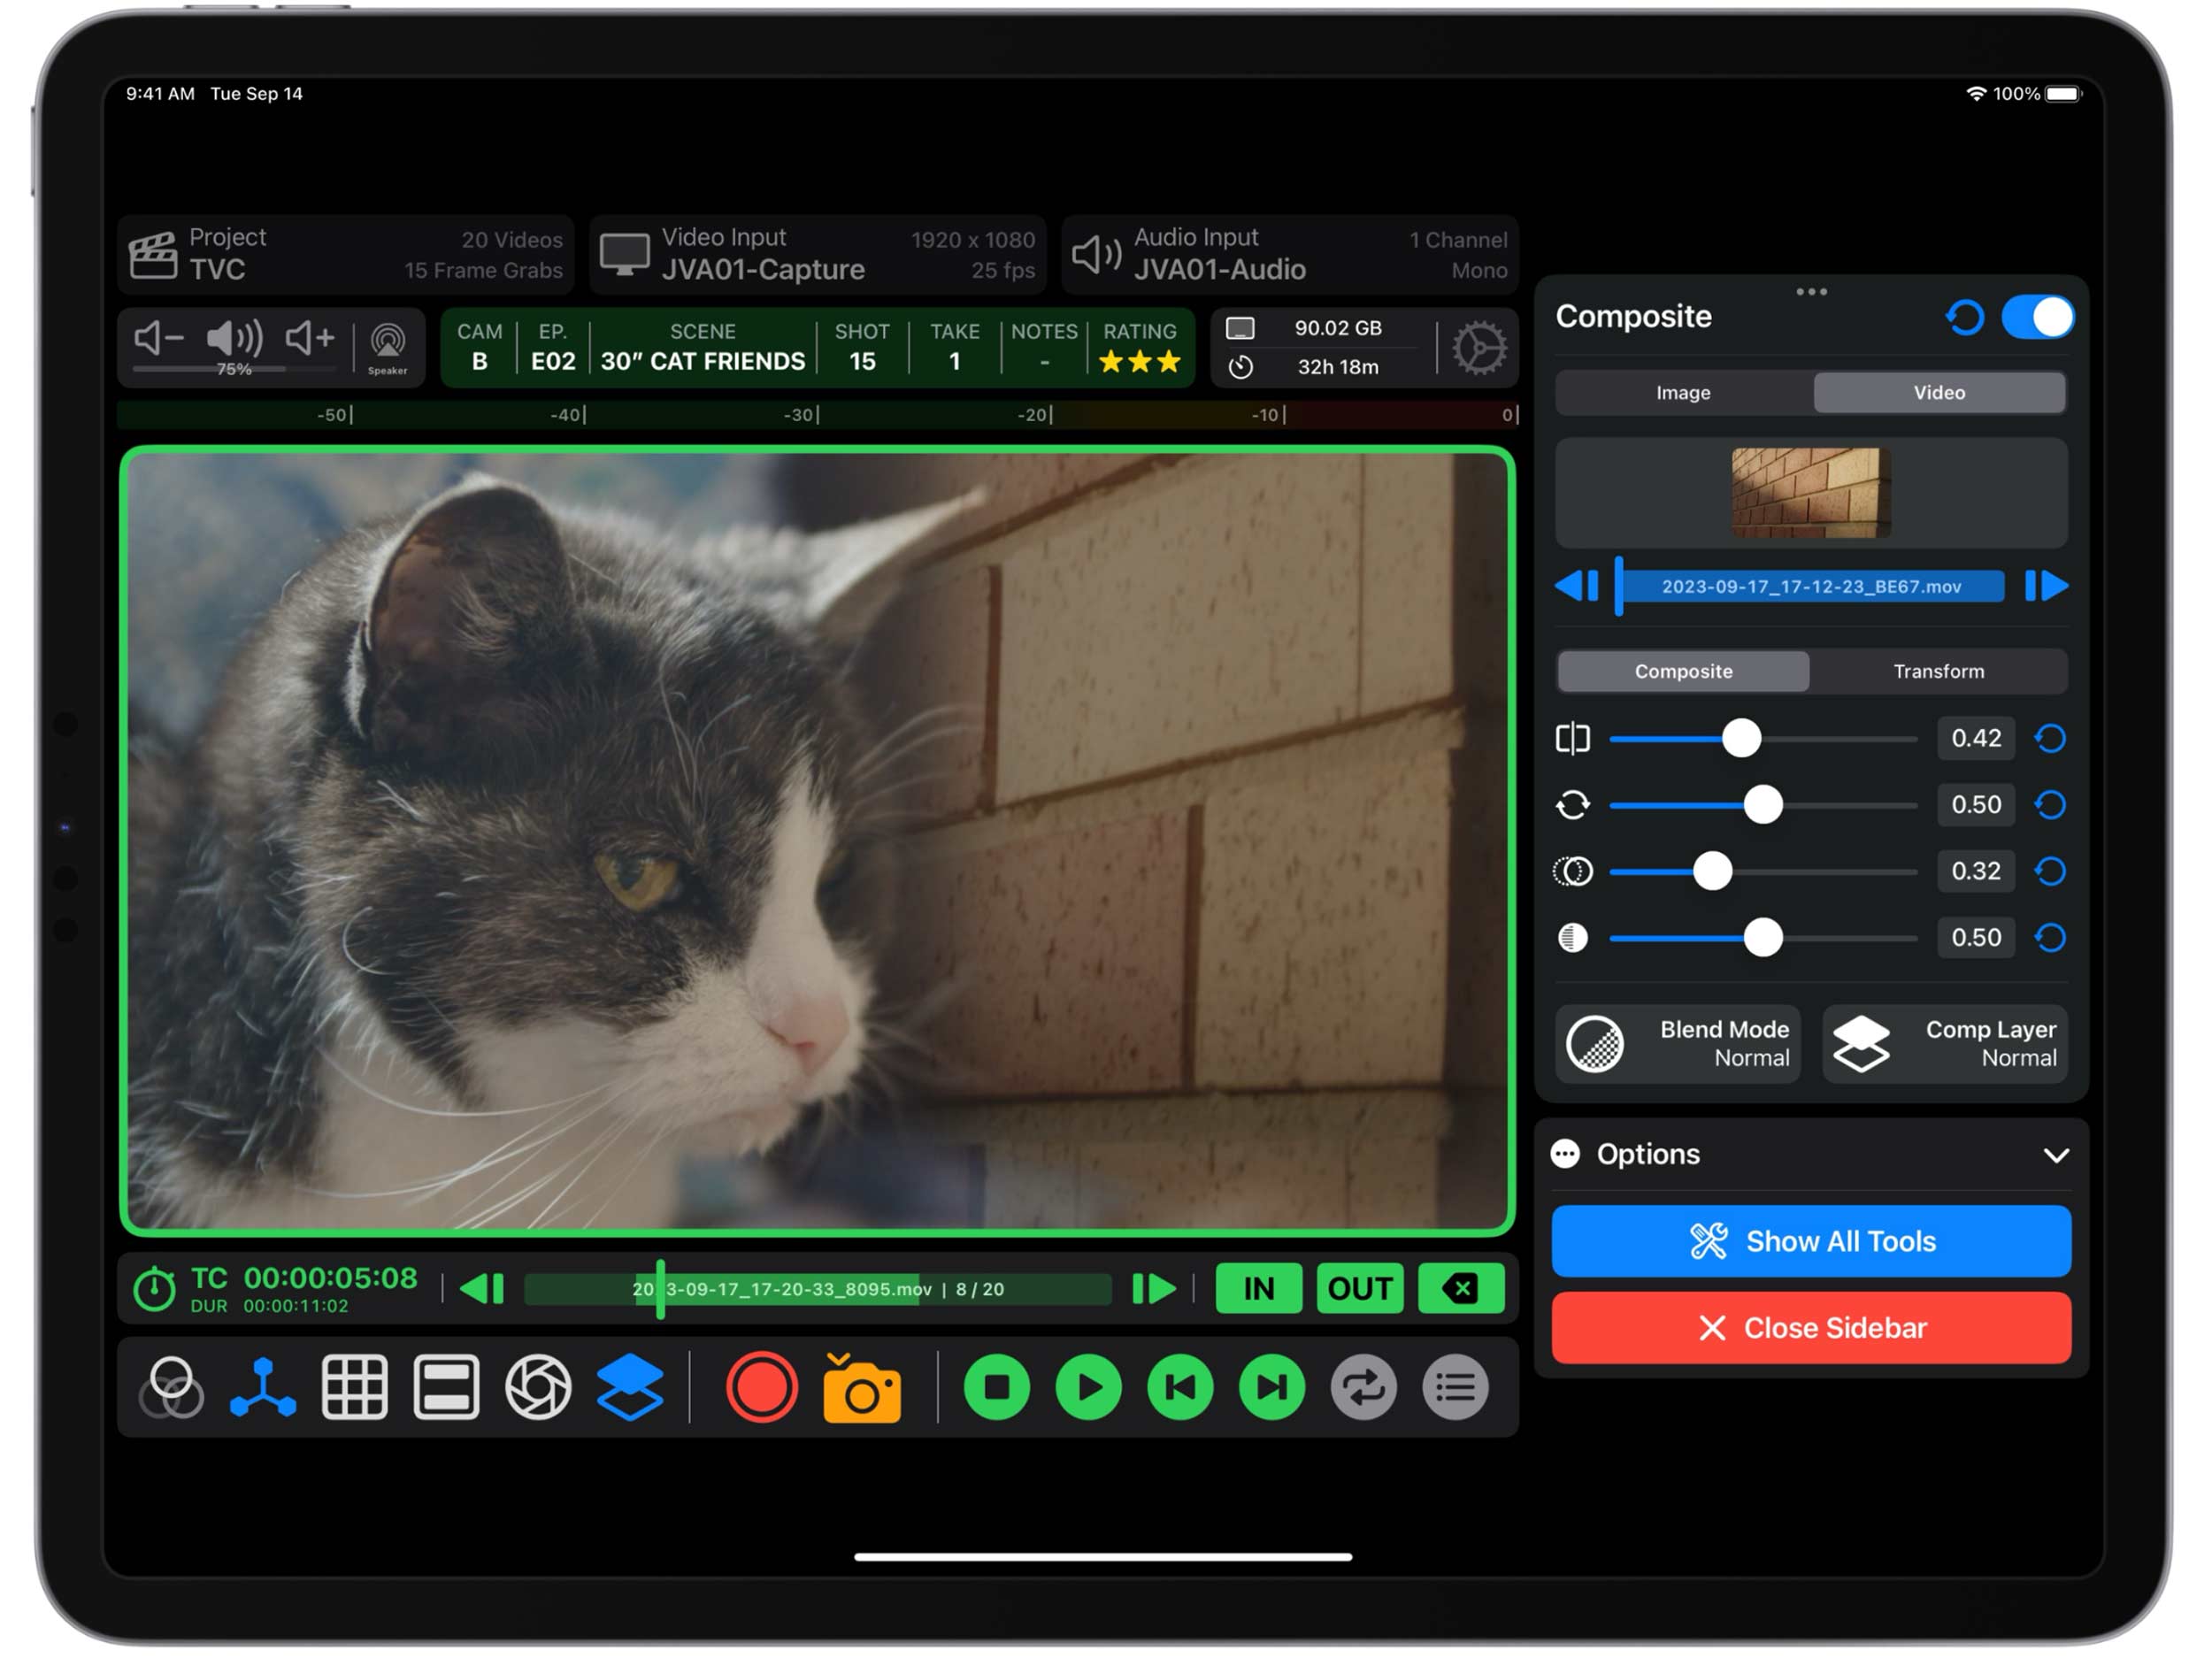Open the clip list icon
This screenshot has height=1658, width=2212.
point(1455,1387)
